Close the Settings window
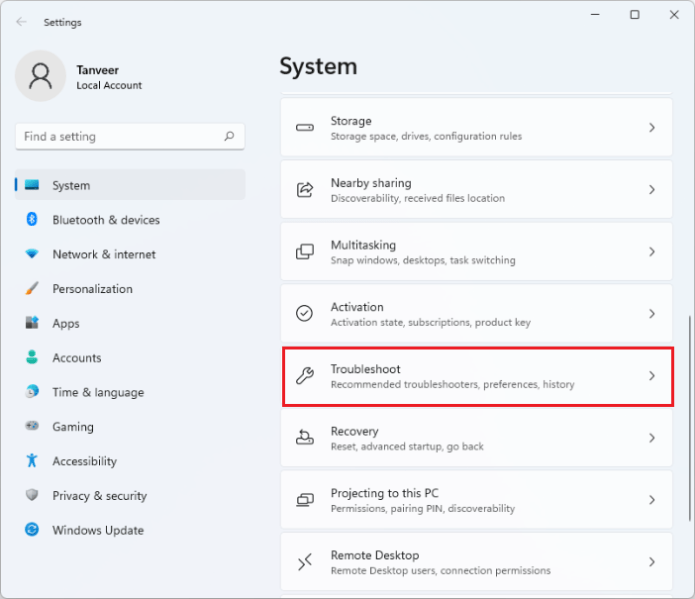The width and height of the screenshot is (695, 599). (674, 15)
